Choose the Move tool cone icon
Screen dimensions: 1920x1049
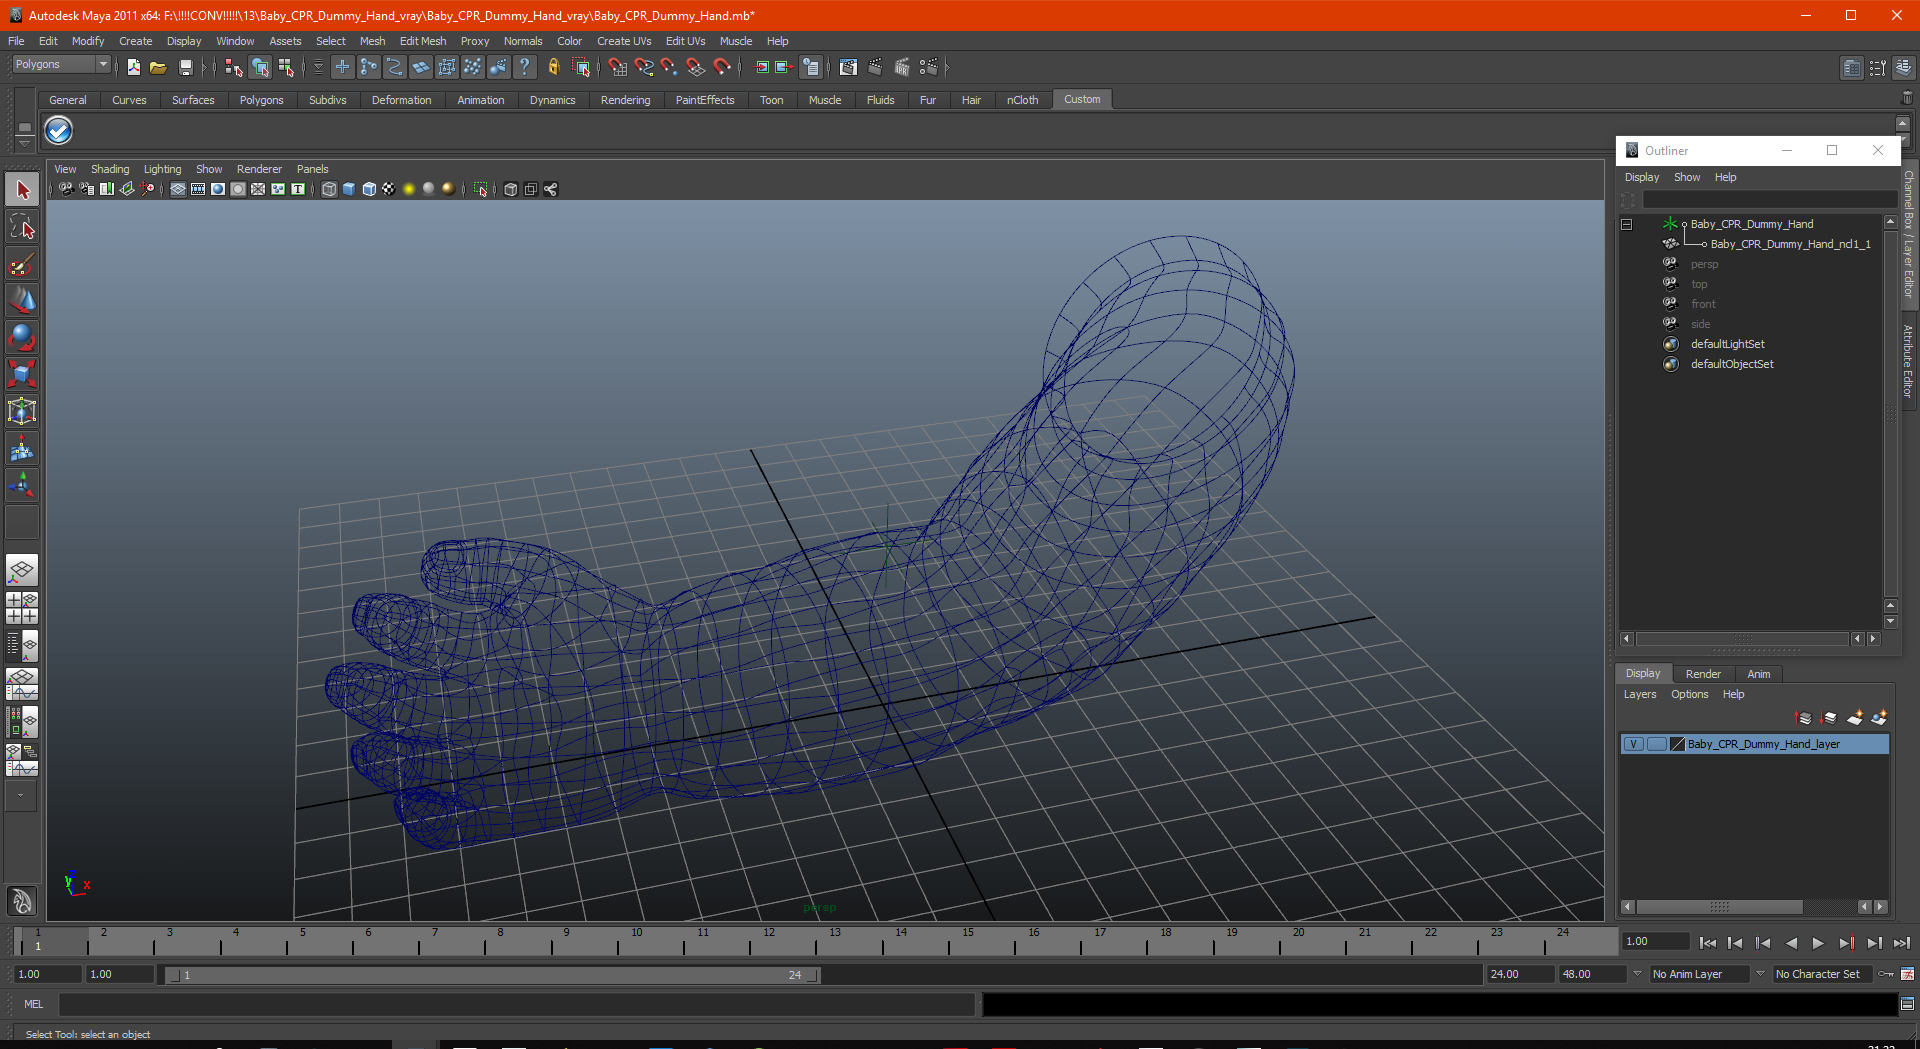22,300
